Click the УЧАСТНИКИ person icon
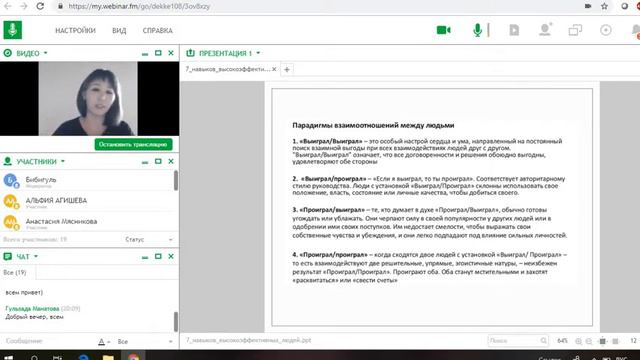 coord(7,161)
